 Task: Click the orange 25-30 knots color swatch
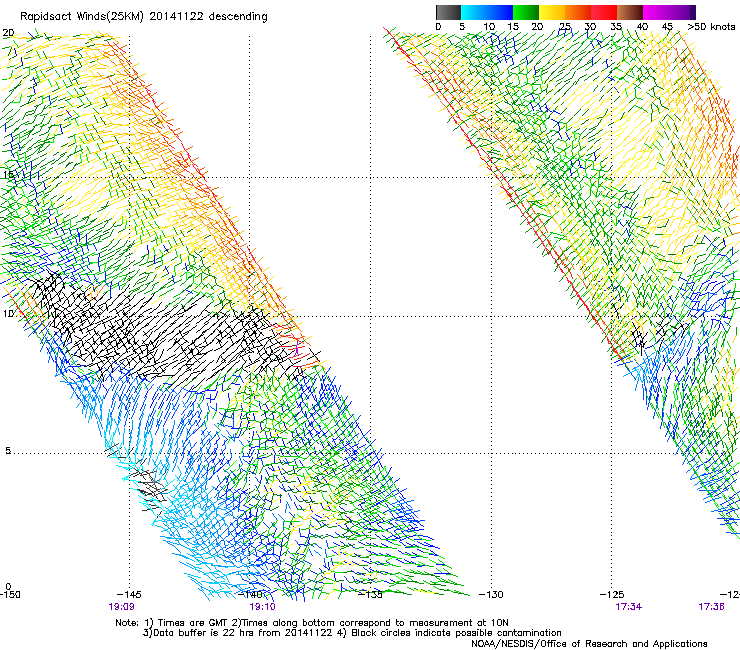pyautogui.click(x=578, y=12)
